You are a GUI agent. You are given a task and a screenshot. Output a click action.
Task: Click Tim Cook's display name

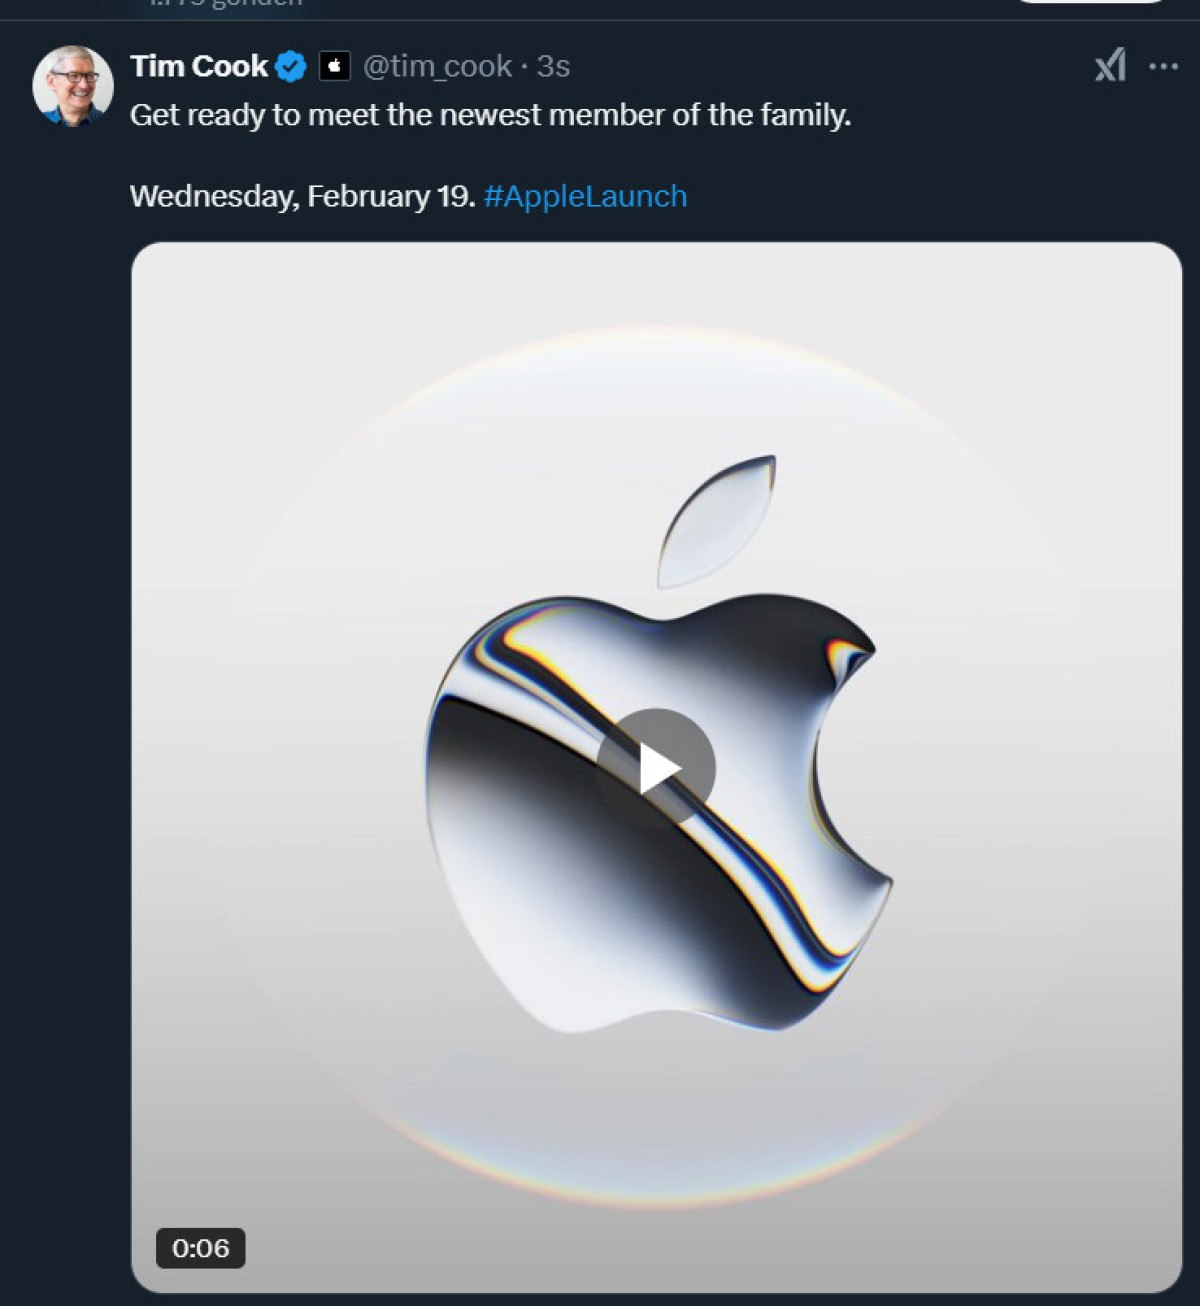200,66
